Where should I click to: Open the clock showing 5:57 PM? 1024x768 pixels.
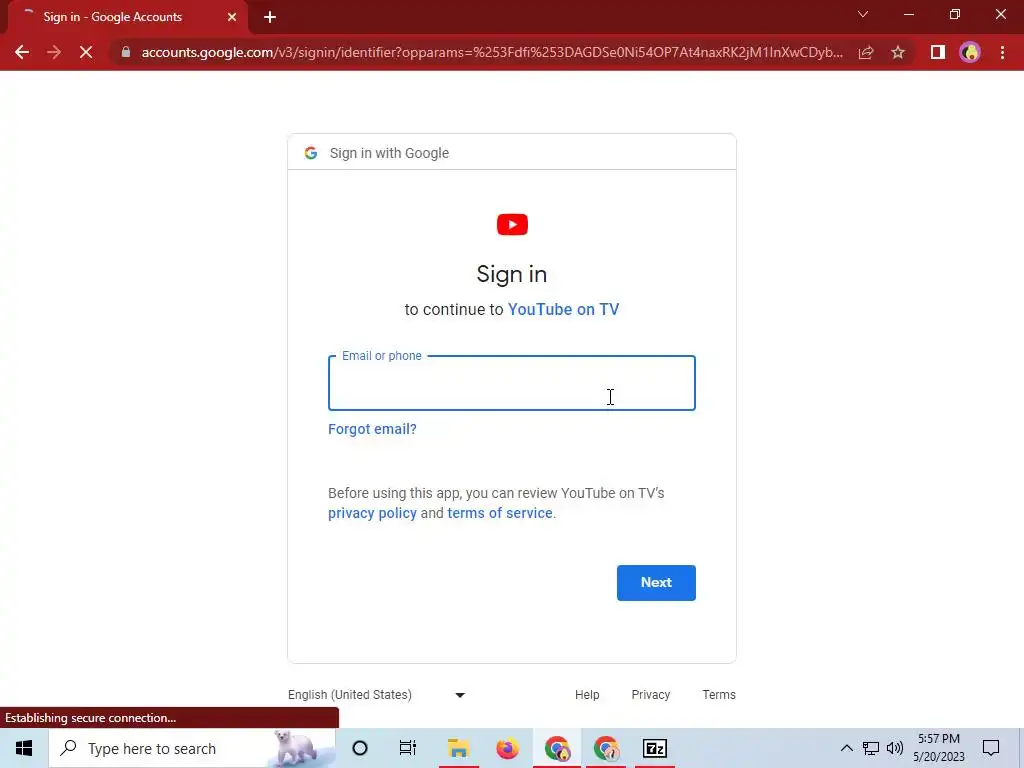pos(938,748)
